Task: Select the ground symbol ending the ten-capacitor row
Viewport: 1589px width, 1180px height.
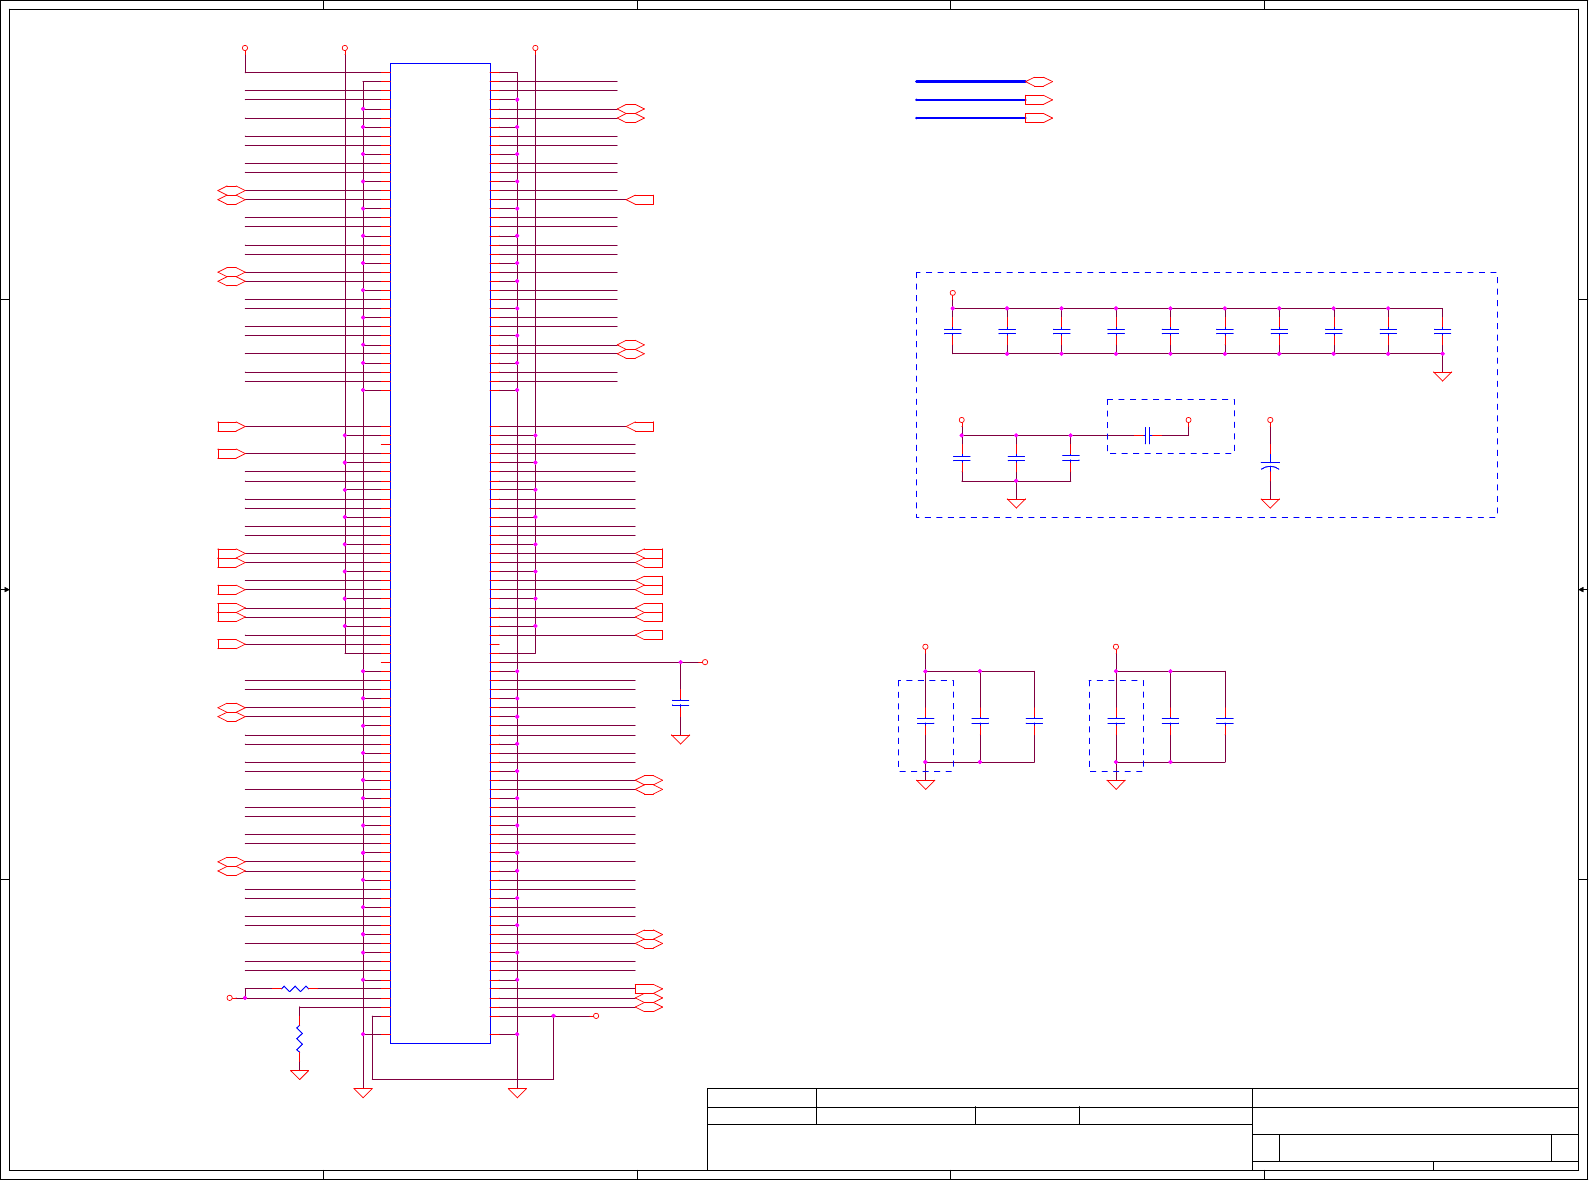Action: click(x=1442, y=376)
